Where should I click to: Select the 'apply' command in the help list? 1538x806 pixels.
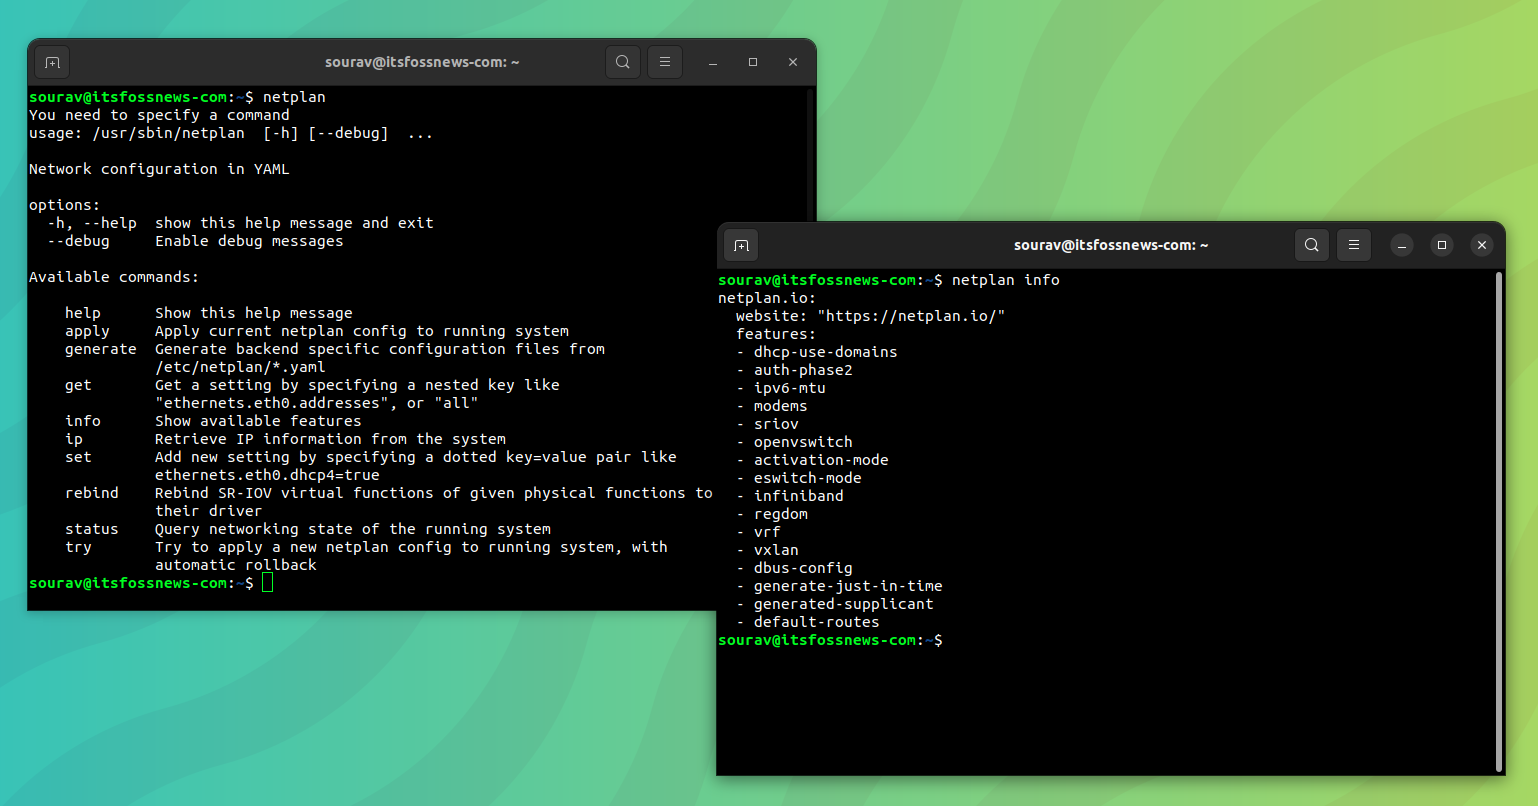(x=87, y=330)
